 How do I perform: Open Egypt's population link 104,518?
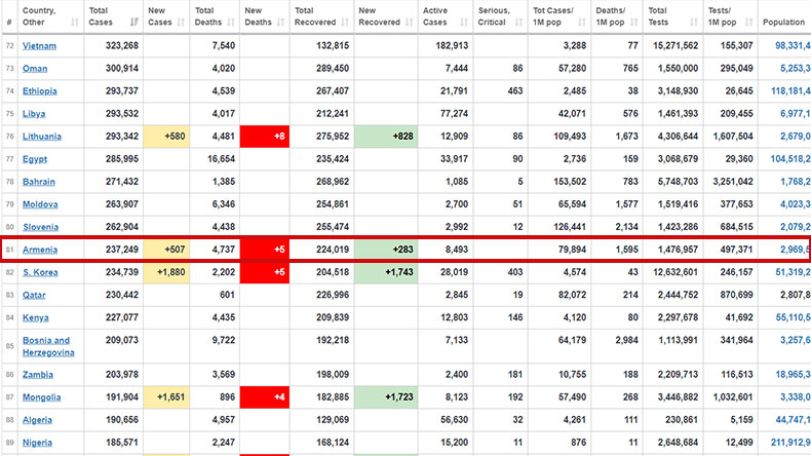tap(791, 159)
